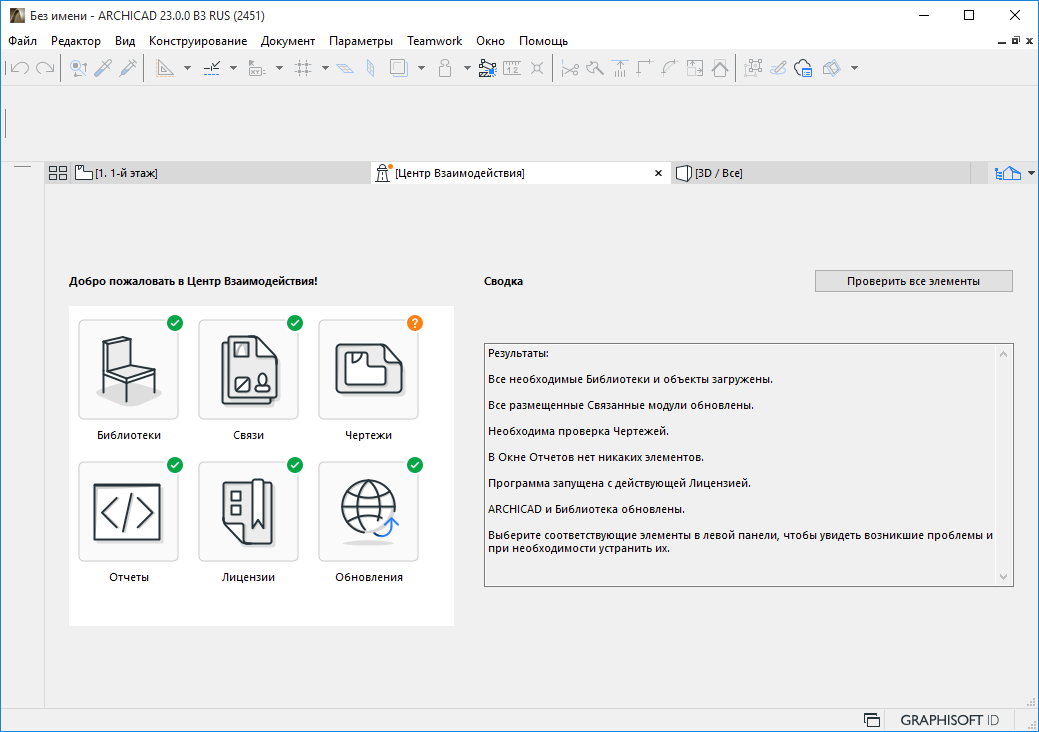1039x732 pixels.
Task: Click the tab overview grid icon
Action: tap(58, 174)
